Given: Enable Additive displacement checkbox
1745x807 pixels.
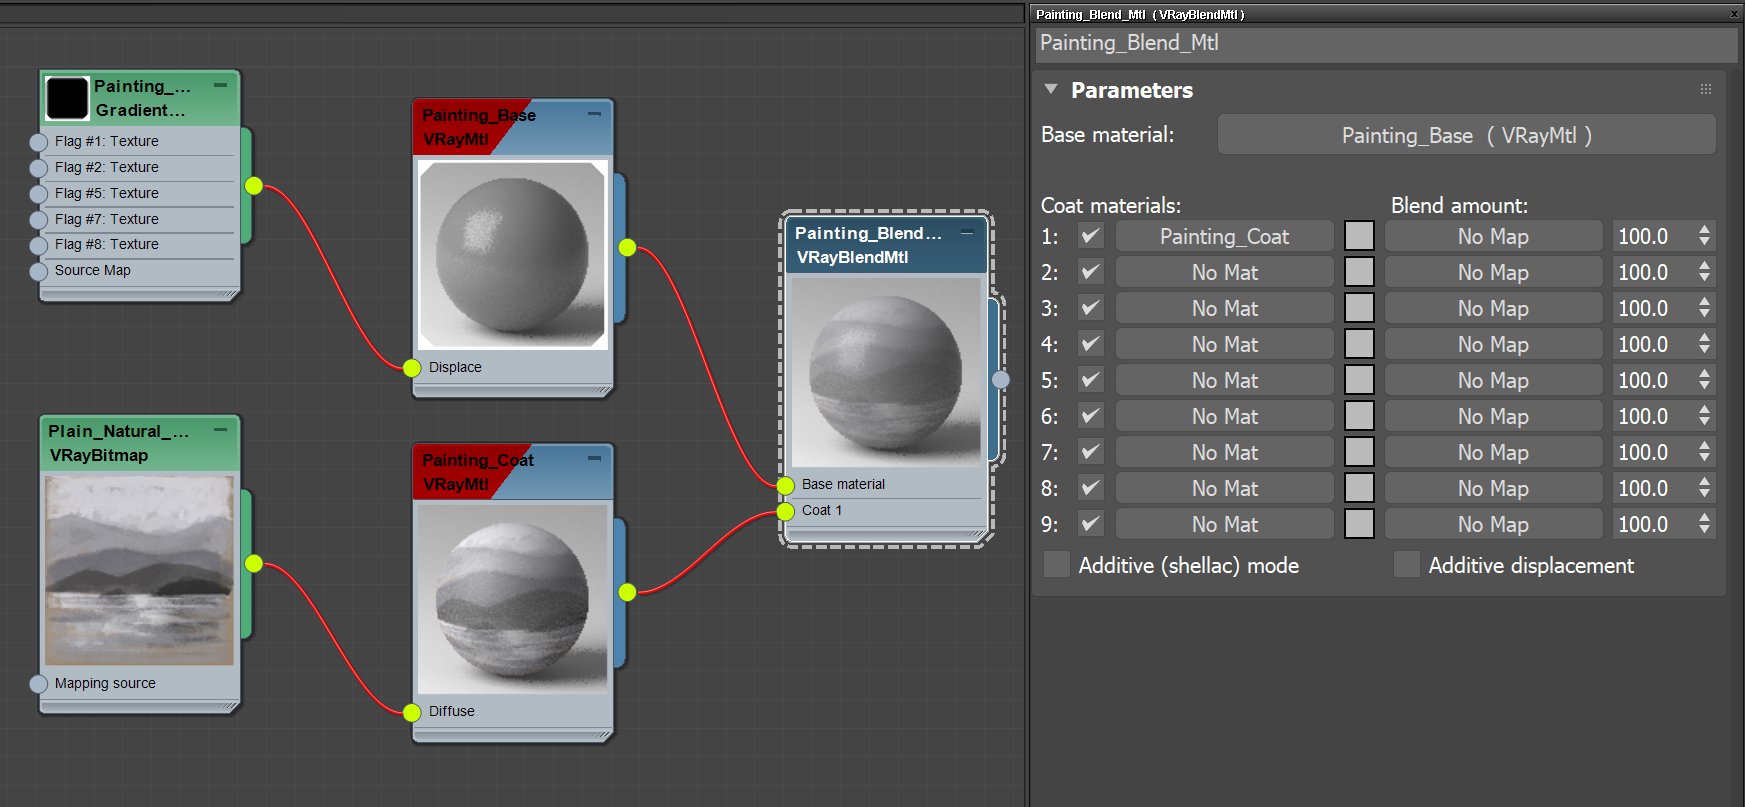Looking at the screenshot, I should click(x=1407, y=565).
